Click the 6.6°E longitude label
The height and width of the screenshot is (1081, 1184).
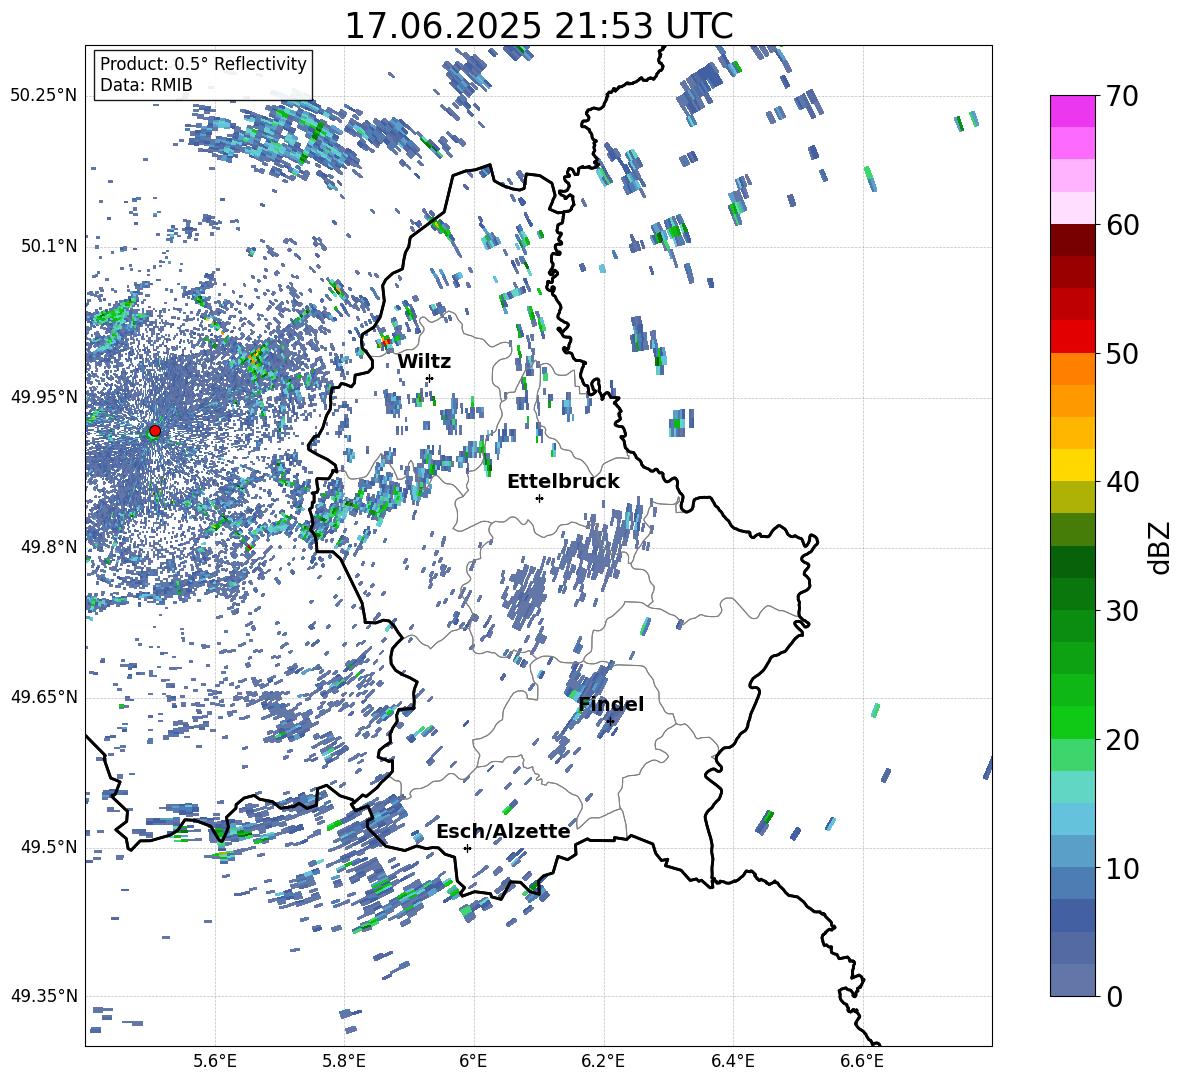point(862,1061)
